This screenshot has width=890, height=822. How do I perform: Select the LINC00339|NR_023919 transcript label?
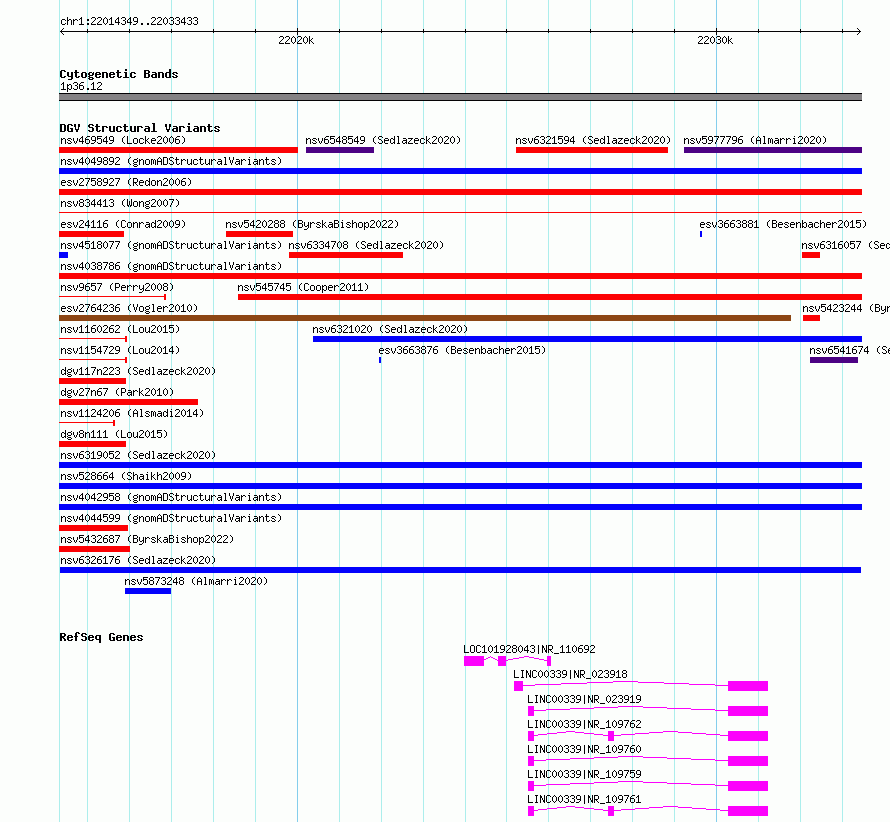(x=585, y=699)
